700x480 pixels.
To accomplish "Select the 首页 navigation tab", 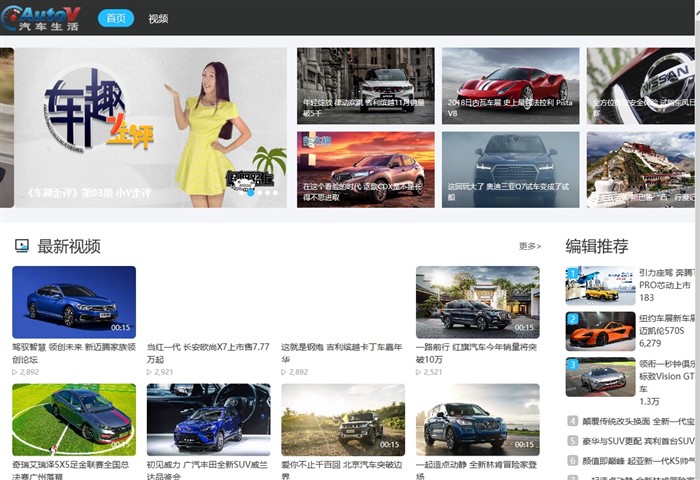I will click(116, 18).
